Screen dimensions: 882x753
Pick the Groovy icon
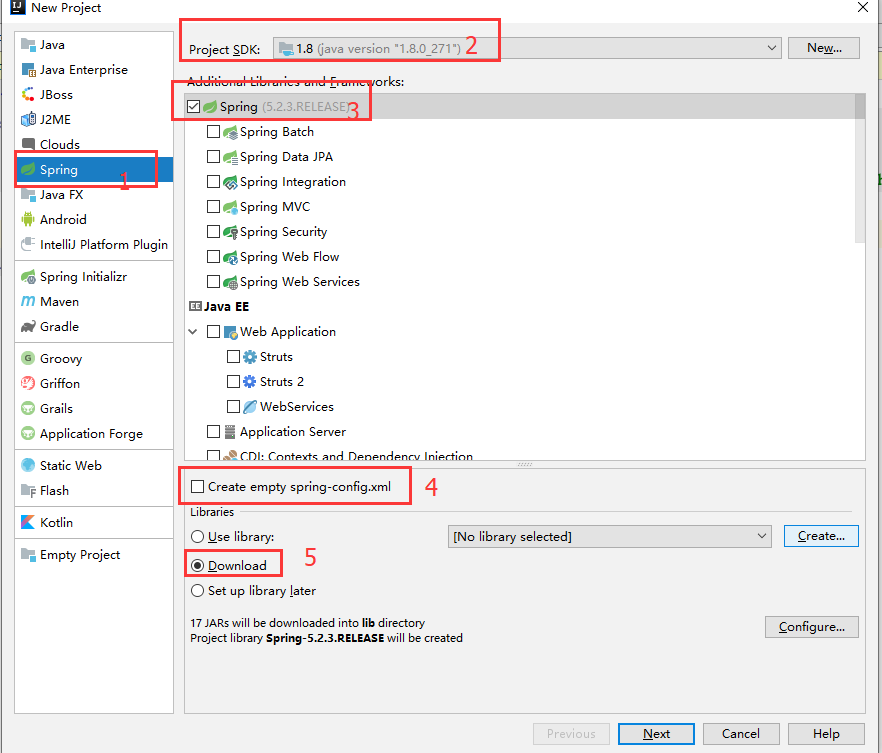pyautogui.click(x=28, y=358)
